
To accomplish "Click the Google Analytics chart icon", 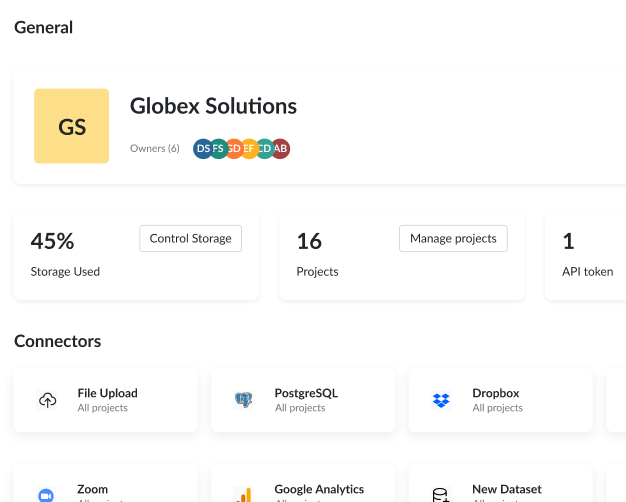I will (244, 494).
